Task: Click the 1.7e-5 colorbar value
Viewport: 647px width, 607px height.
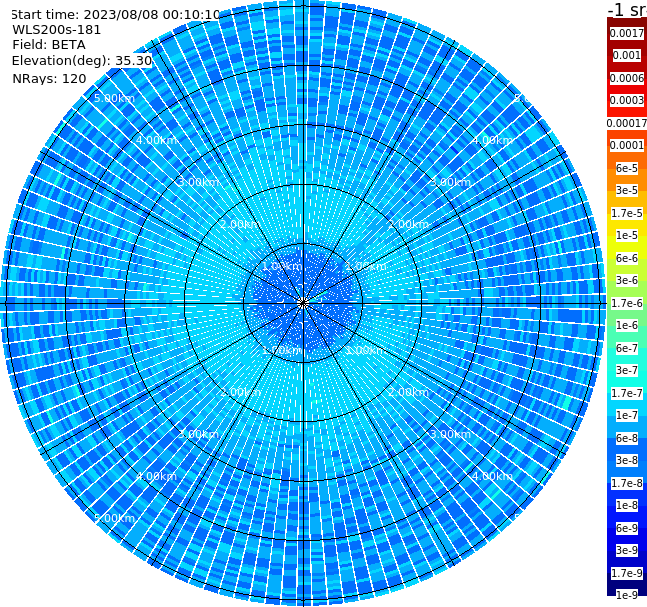Action: coord(626,213)
